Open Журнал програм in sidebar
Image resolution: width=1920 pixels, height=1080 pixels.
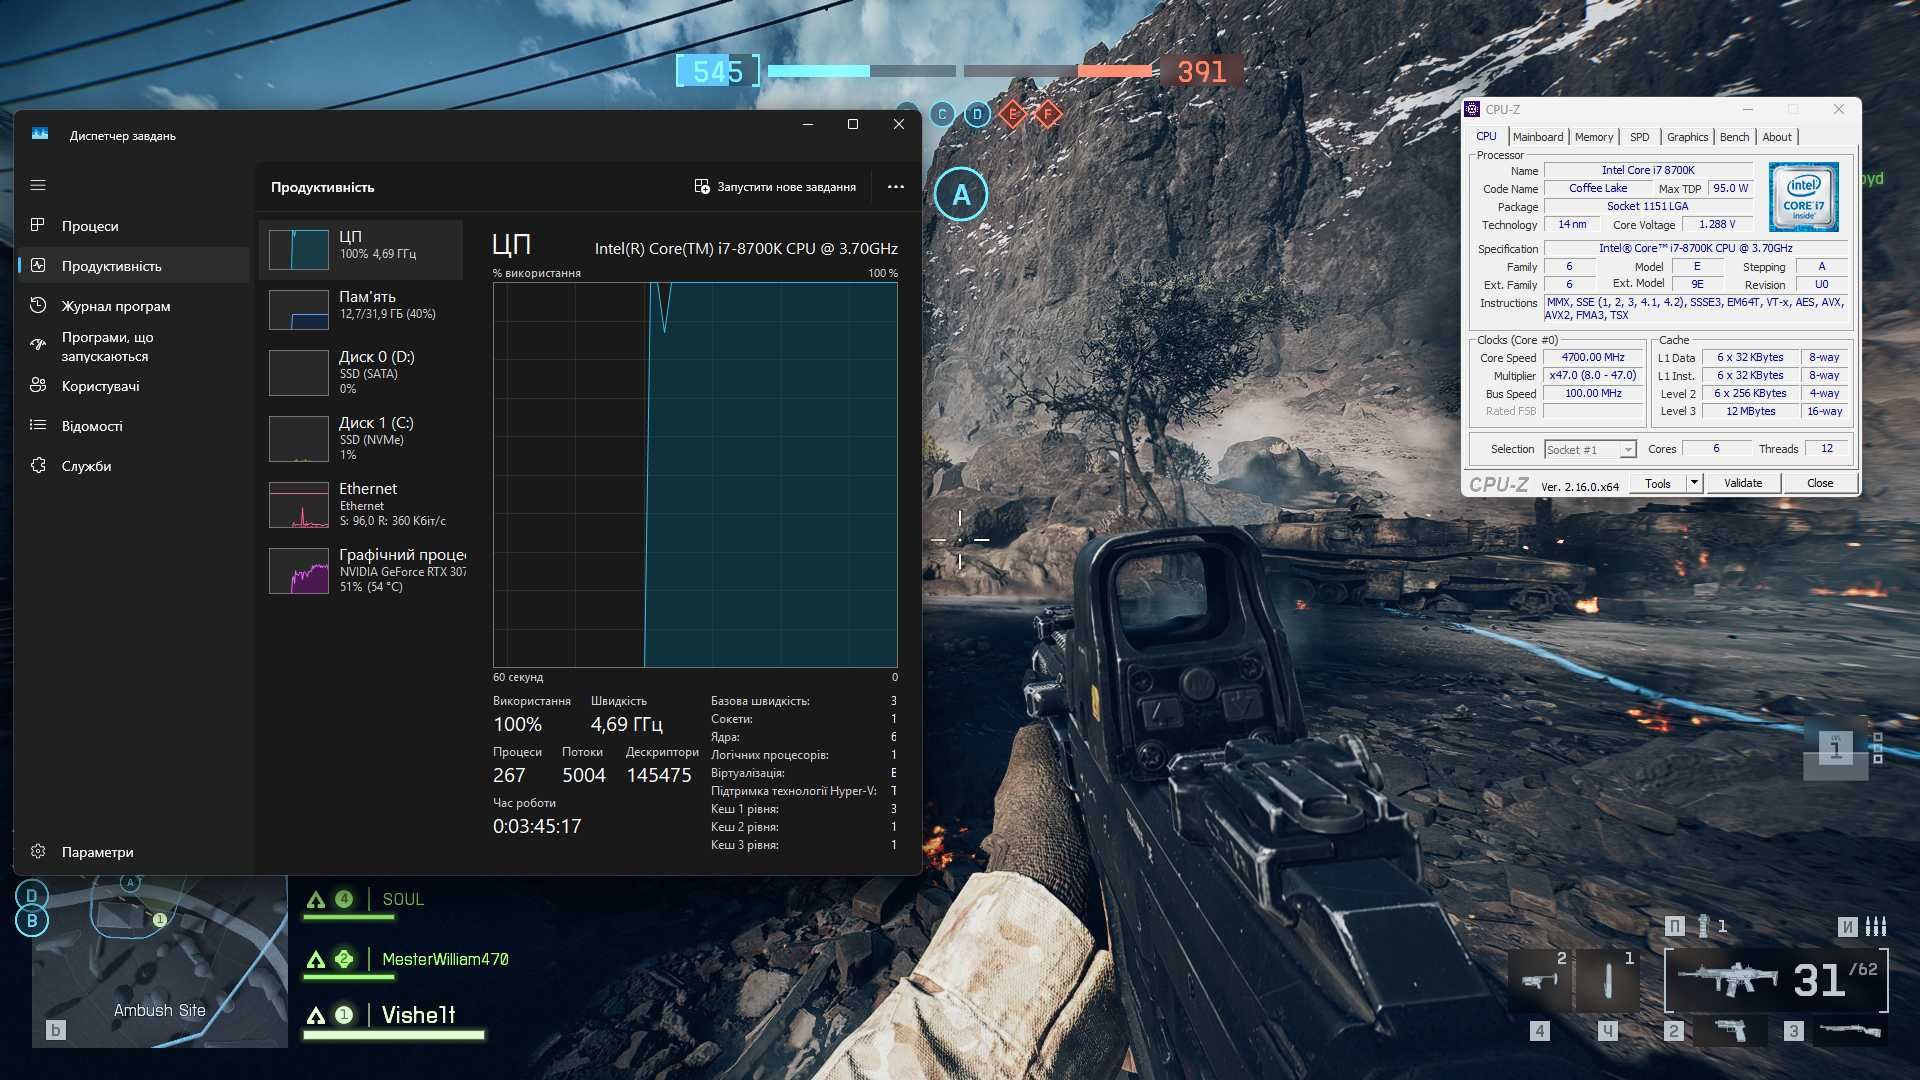(134, 306)
